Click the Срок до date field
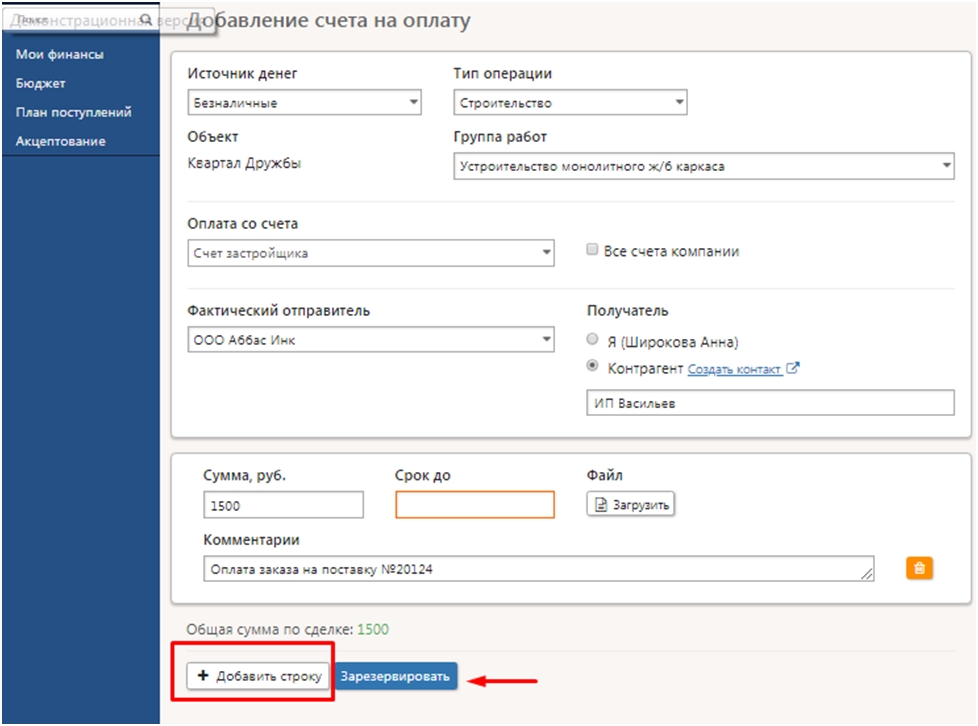978x726 pixels. pos(475,505)
